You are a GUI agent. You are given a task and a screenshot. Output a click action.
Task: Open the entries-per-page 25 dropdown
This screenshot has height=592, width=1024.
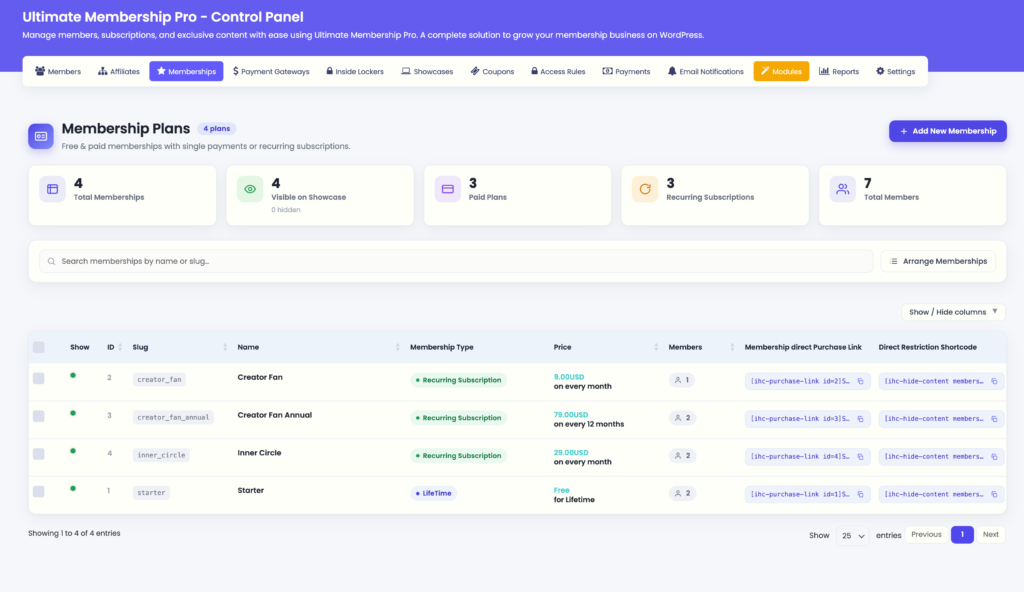click(x=852, y=536)
